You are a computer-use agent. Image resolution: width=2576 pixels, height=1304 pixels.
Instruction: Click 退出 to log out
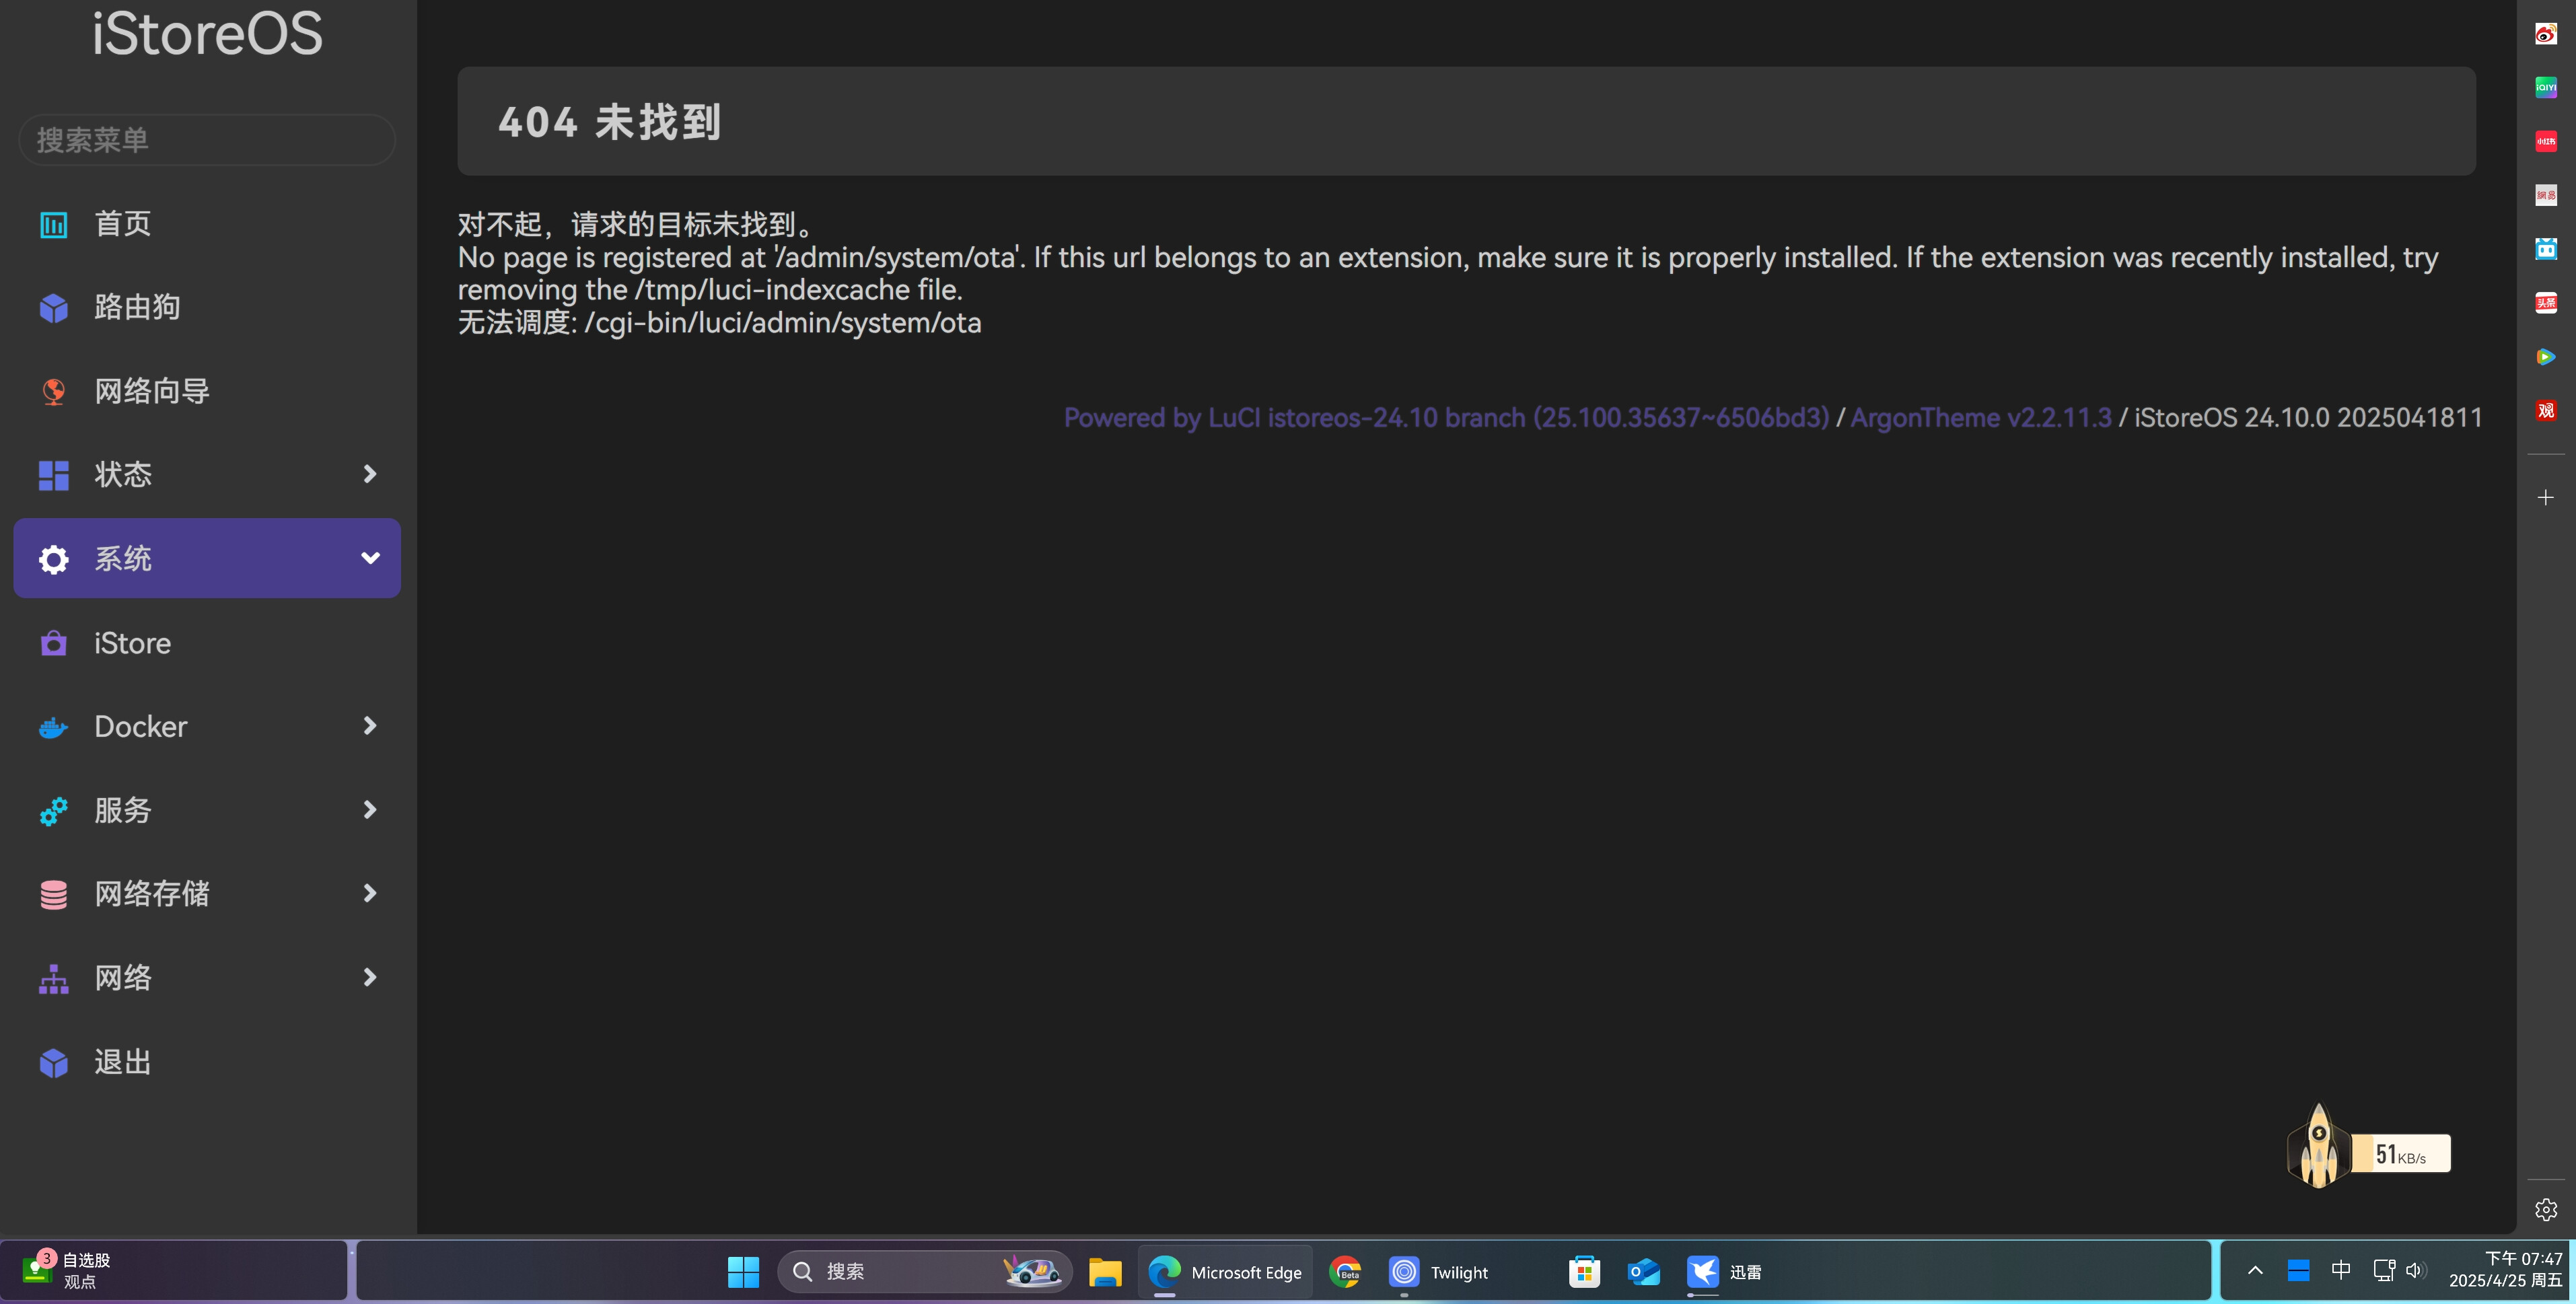pyautogui.click(x=122, y=1062)
